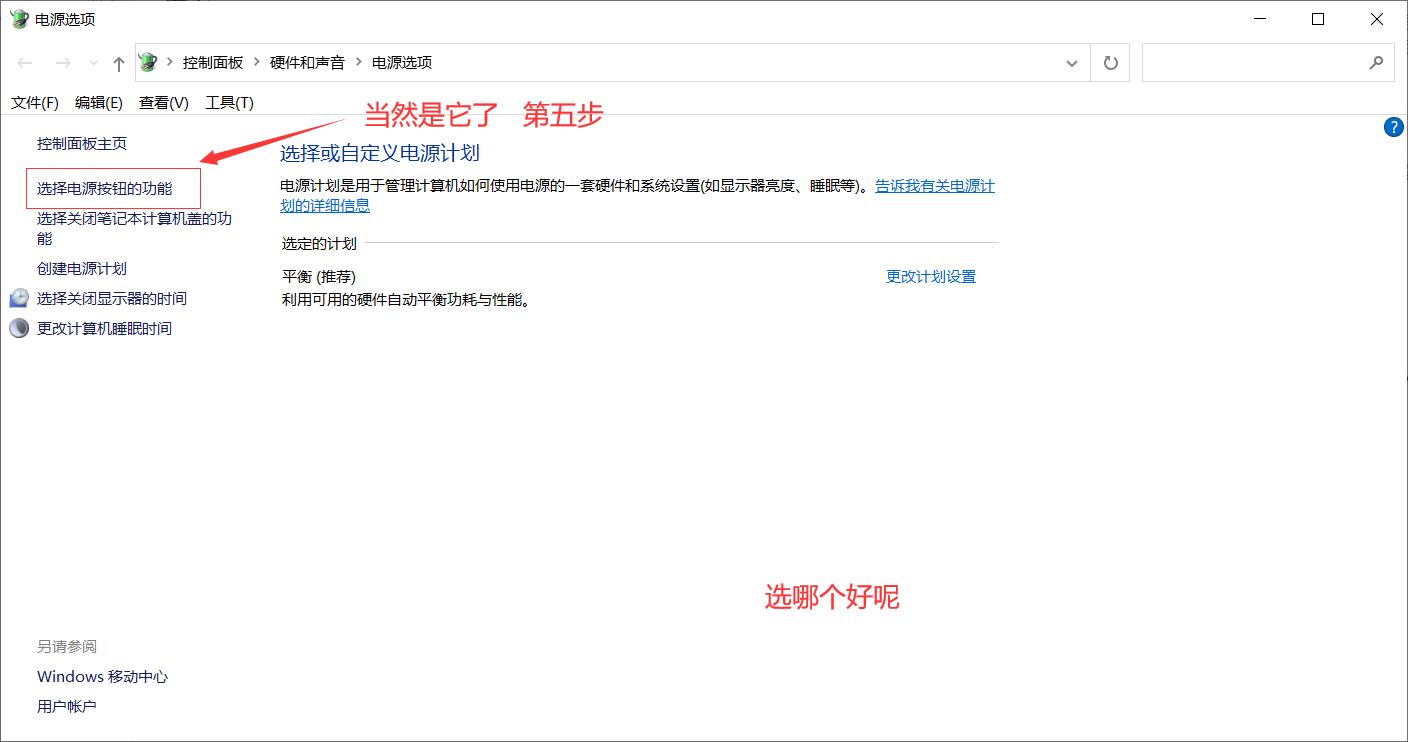Click the refresh icon in the address bar
Image resolution: width=1408 pixels, height=742 pixels.
point(1110,62)
